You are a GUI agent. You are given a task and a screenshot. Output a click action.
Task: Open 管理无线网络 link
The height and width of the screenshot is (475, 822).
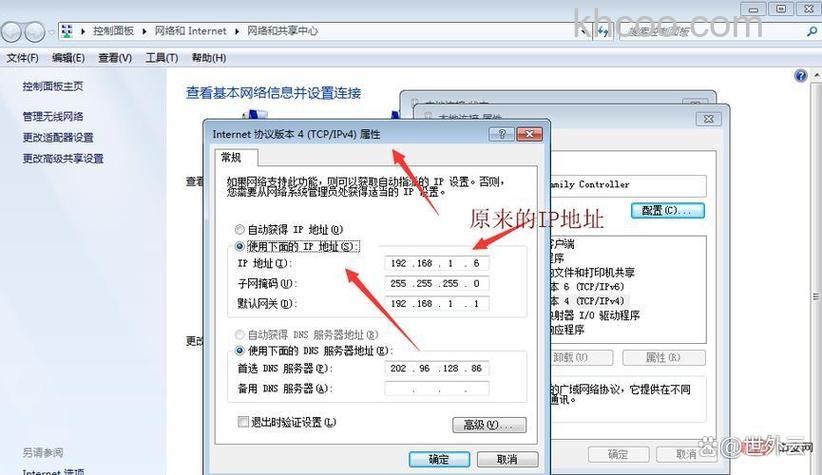[52, 116]
